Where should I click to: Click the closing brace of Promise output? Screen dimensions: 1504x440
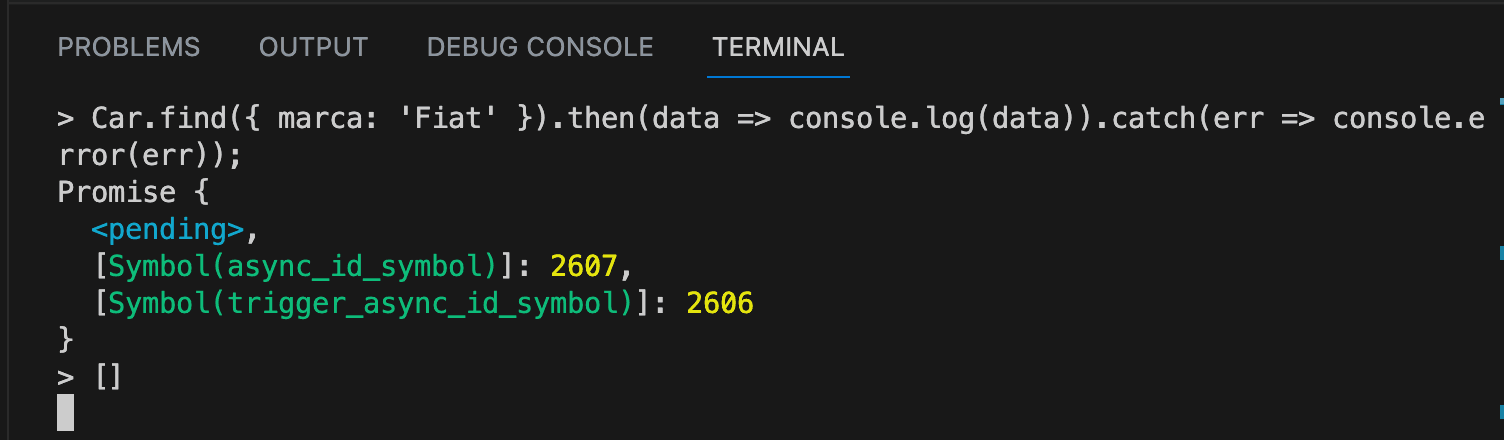click(x=66, y=340)
